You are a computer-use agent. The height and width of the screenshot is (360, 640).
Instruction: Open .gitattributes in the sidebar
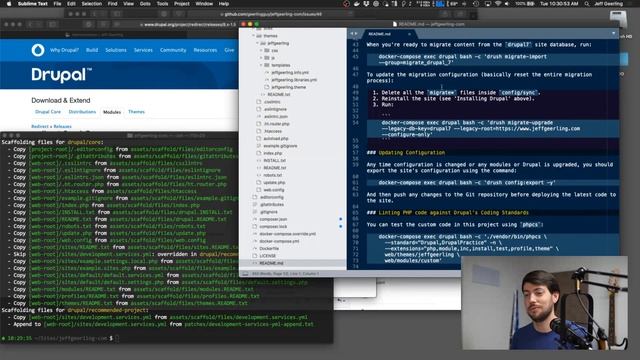tap(271, 205)
